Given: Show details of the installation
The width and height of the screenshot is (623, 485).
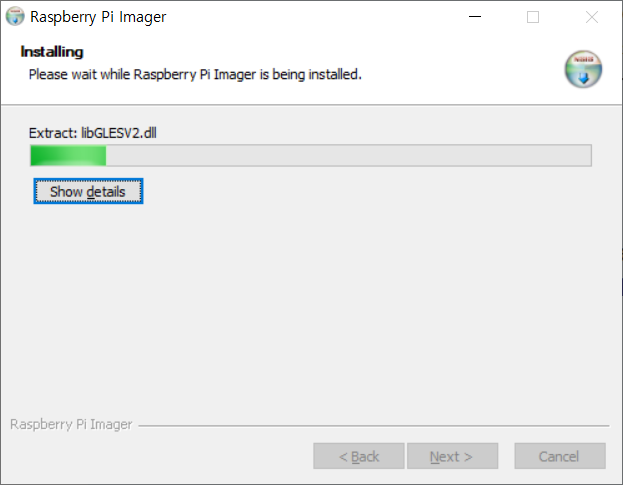Looking at the screenshot, I should (88, 191).
